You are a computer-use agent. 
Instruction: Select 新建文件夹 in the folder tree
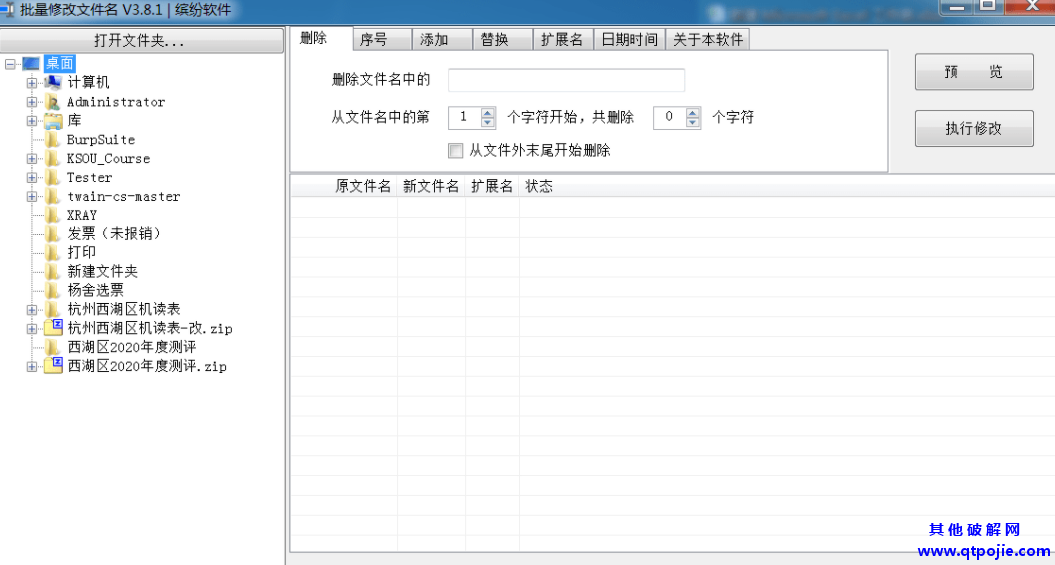coord(102,272)
